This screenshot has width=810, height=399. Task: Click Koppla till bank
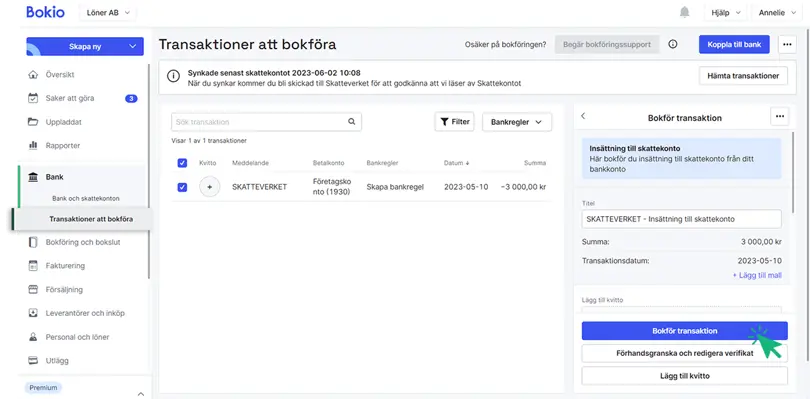tap(734, 44)
